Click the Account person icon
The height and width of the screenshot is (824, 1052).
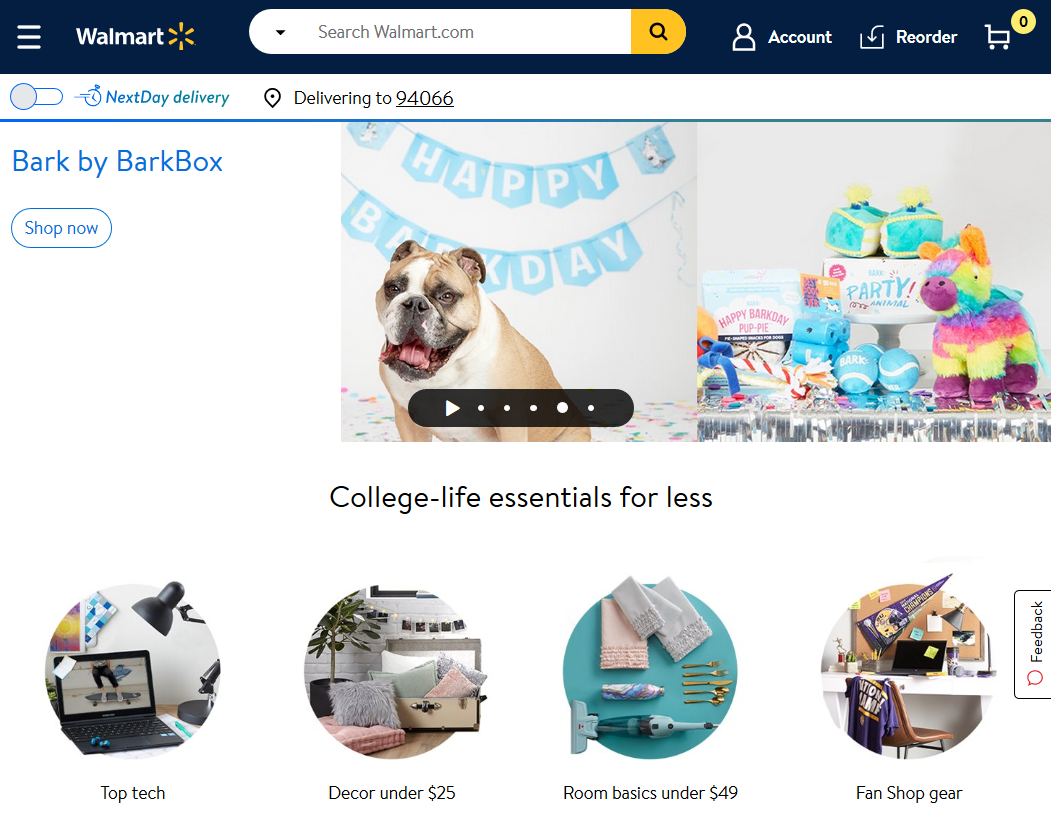pos(743,37)
